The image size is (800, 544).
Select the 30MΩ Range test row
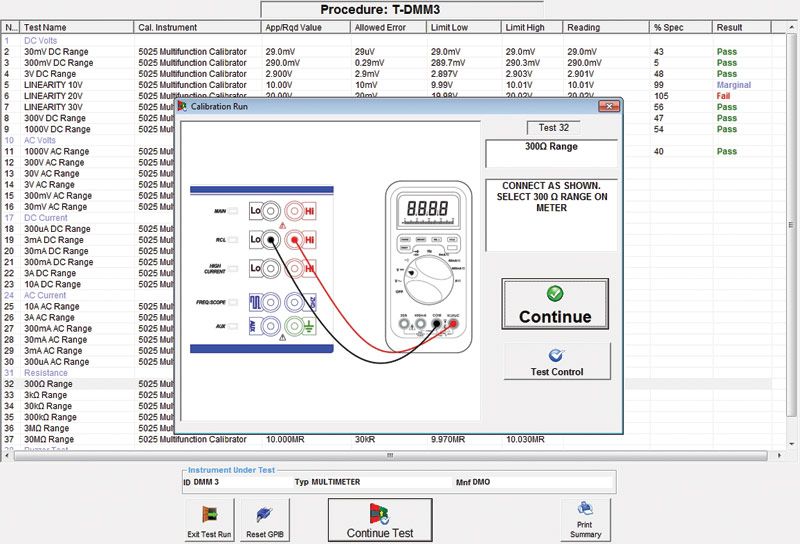pos(62,439)
